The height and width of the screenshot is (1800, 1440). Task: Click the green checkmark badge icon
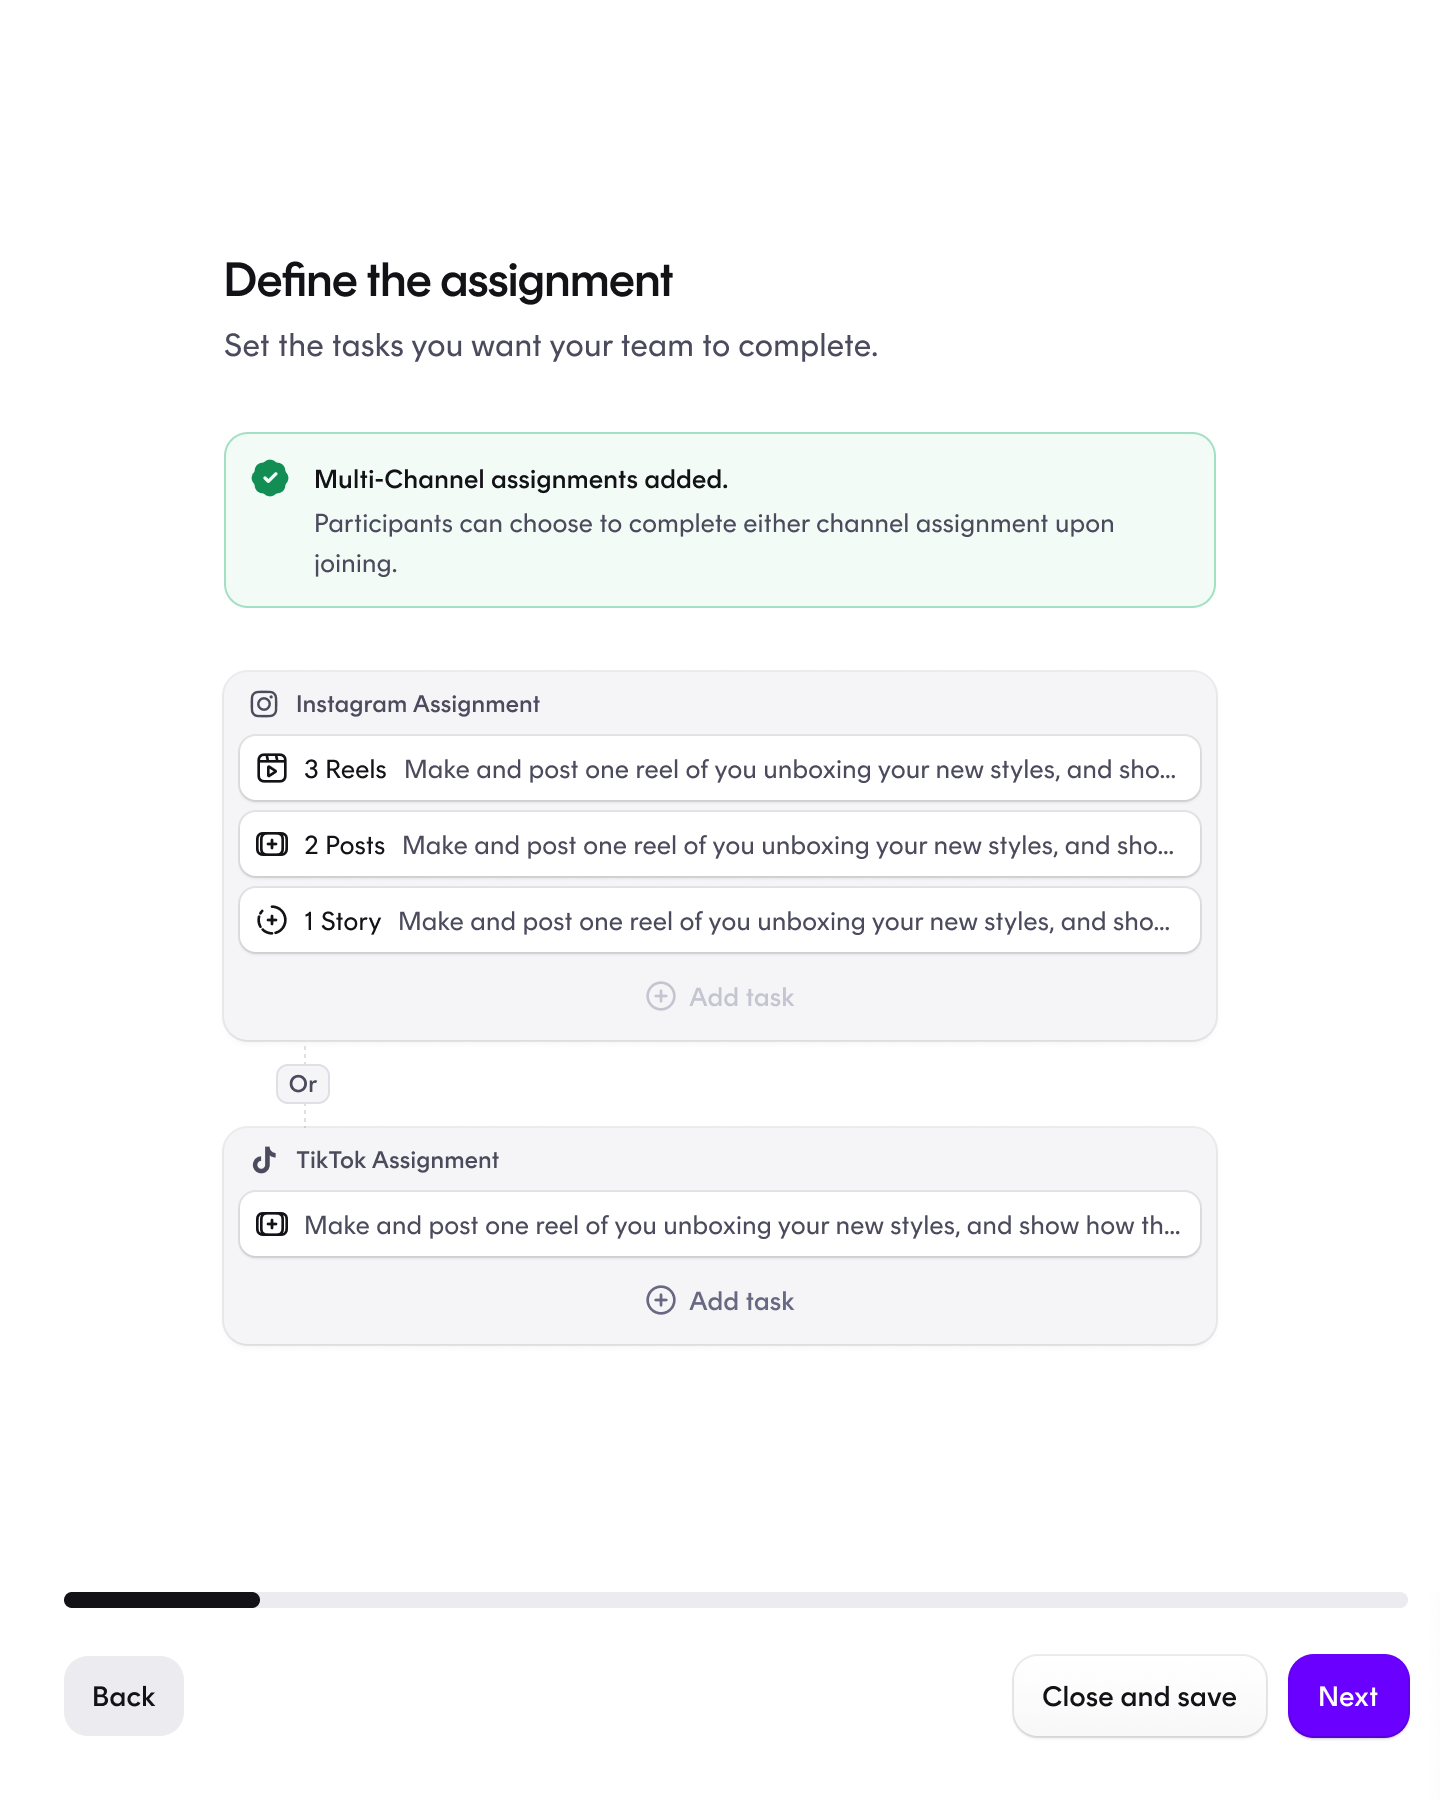pos(270,478)
